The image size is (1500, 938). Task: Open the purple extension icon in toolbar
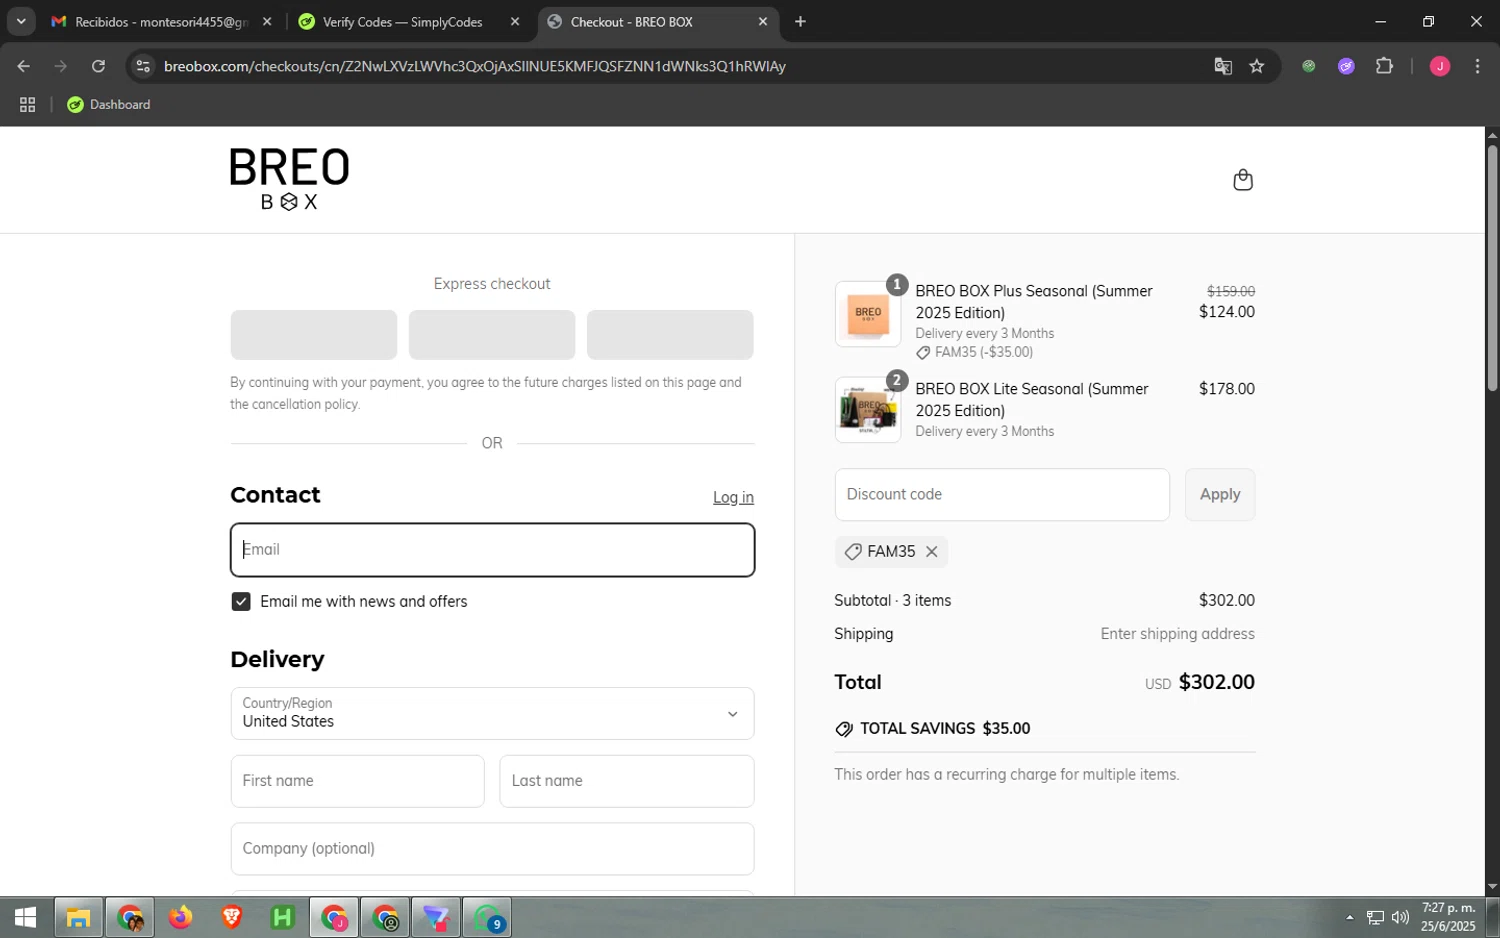click(x=1346, y=66)
